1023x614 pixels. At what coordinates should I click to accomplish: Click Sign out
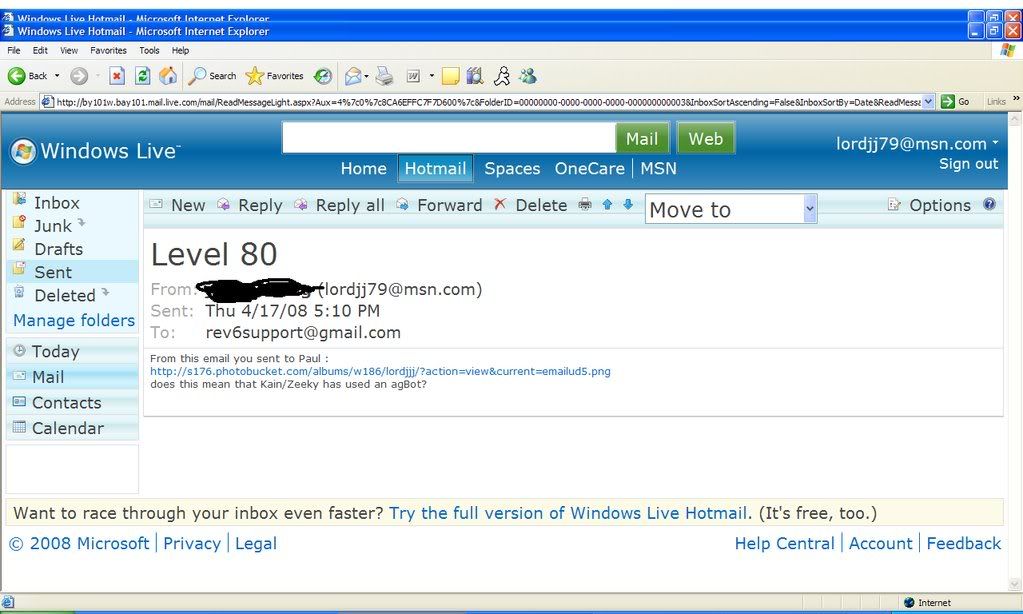pyautogui.click(x=968, y=164)
